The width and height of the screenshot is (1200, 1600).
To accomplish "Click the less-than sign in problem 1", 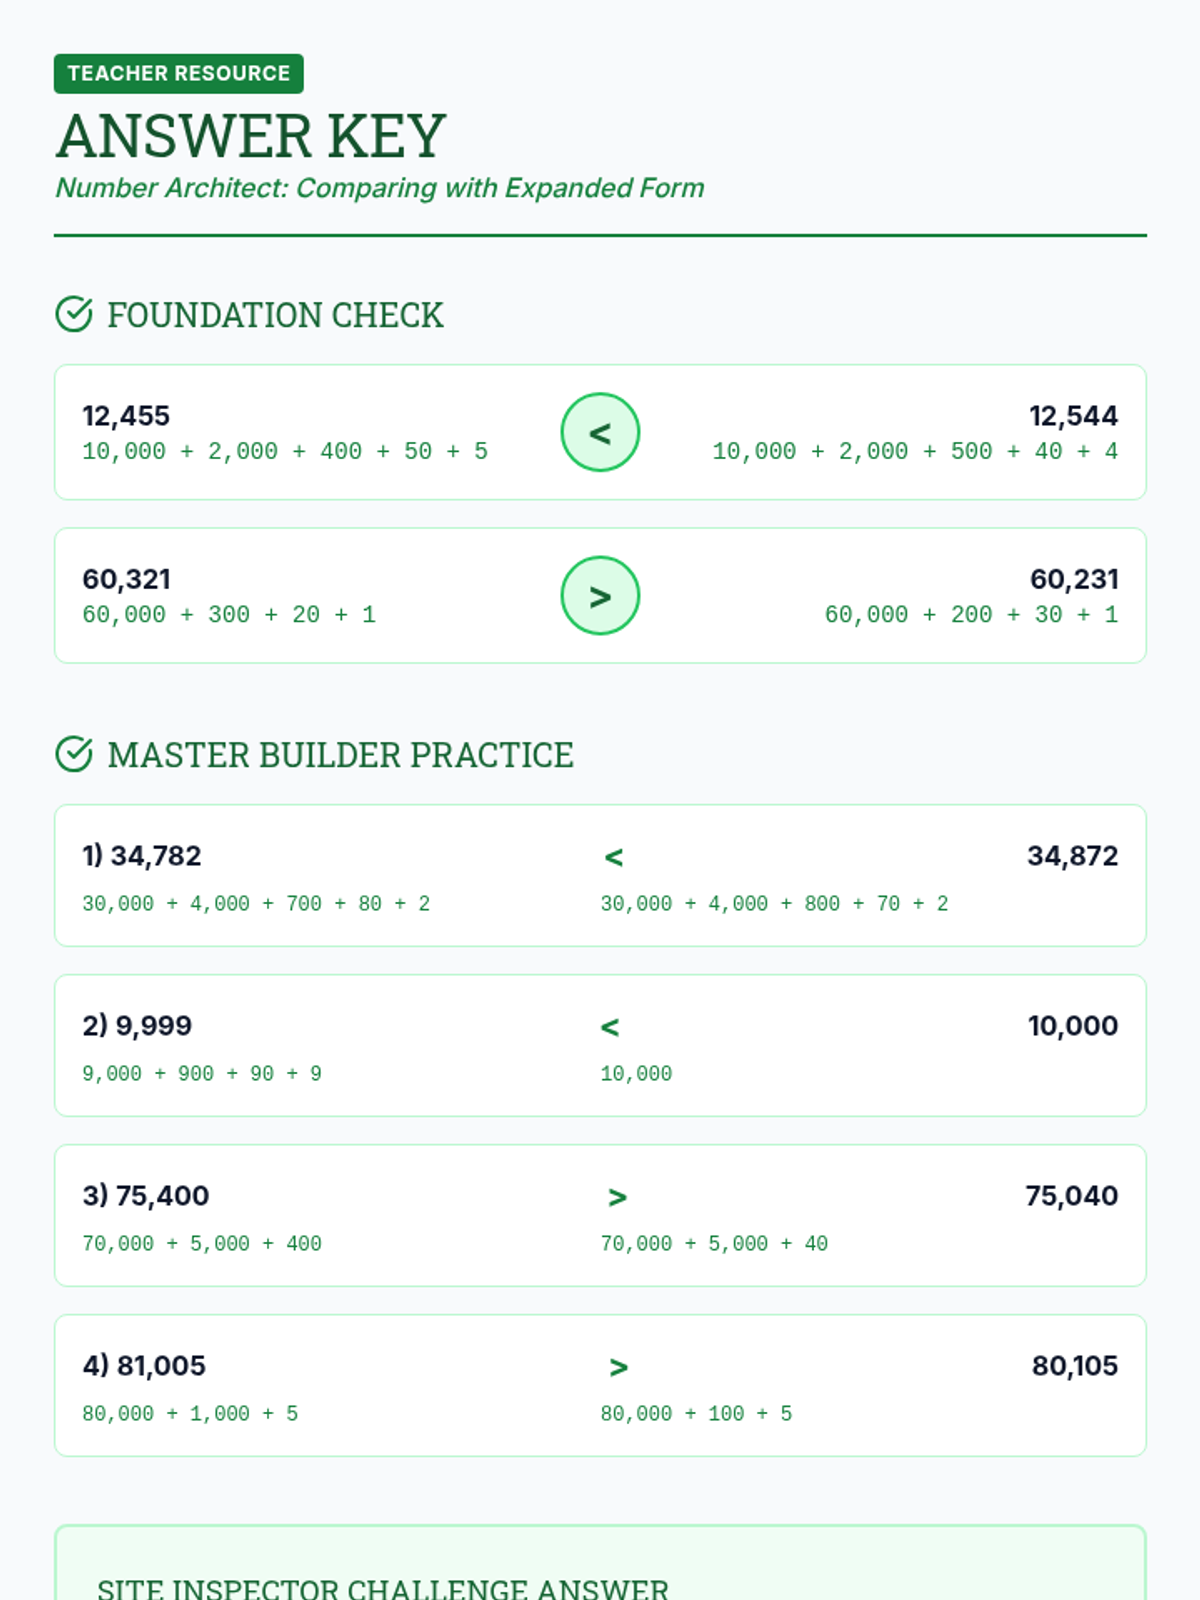I will (614, 857).
